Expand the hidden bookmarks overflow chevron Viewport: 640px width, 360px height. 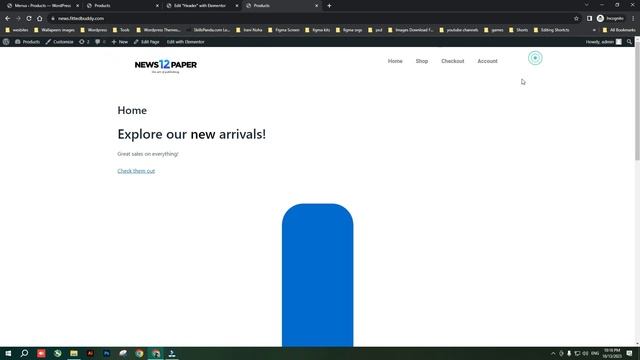pyautogui.click(x=594, y=30)
